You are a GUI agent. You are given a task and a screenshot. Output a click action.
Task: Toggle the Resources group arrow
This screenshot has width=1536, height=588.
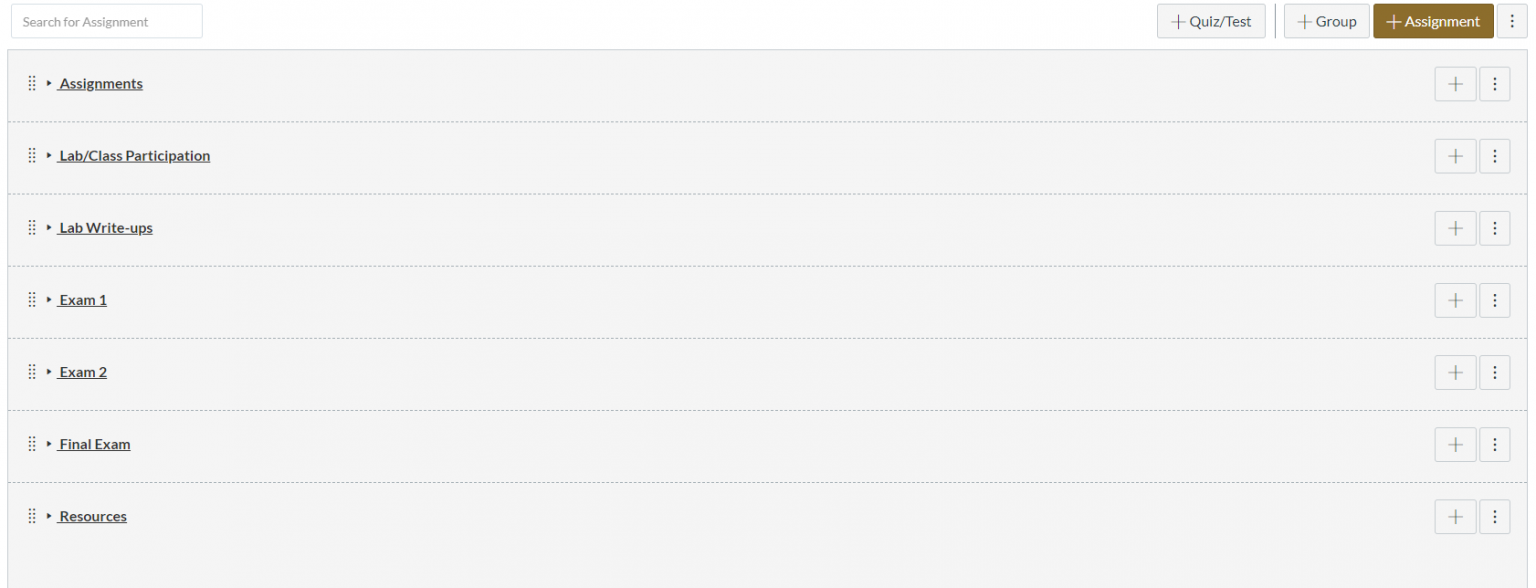[49, 516]
